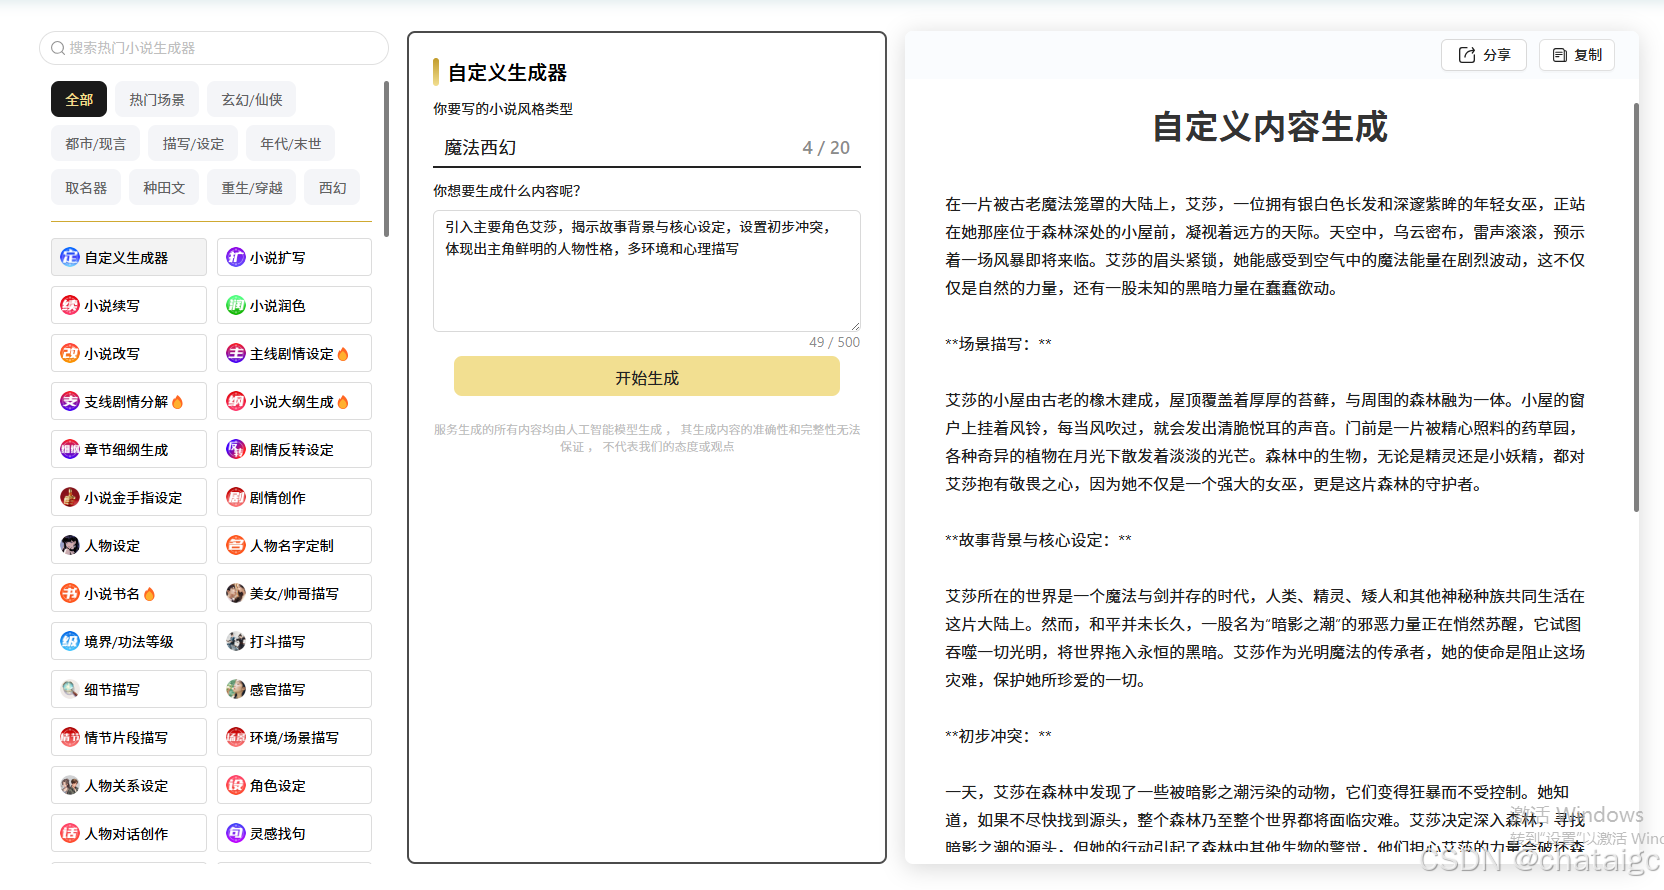Image resolution: width=1664 pixels, height=890 pixels.
Task: Click the 角色设定 icon
Action: click(236, 785)
